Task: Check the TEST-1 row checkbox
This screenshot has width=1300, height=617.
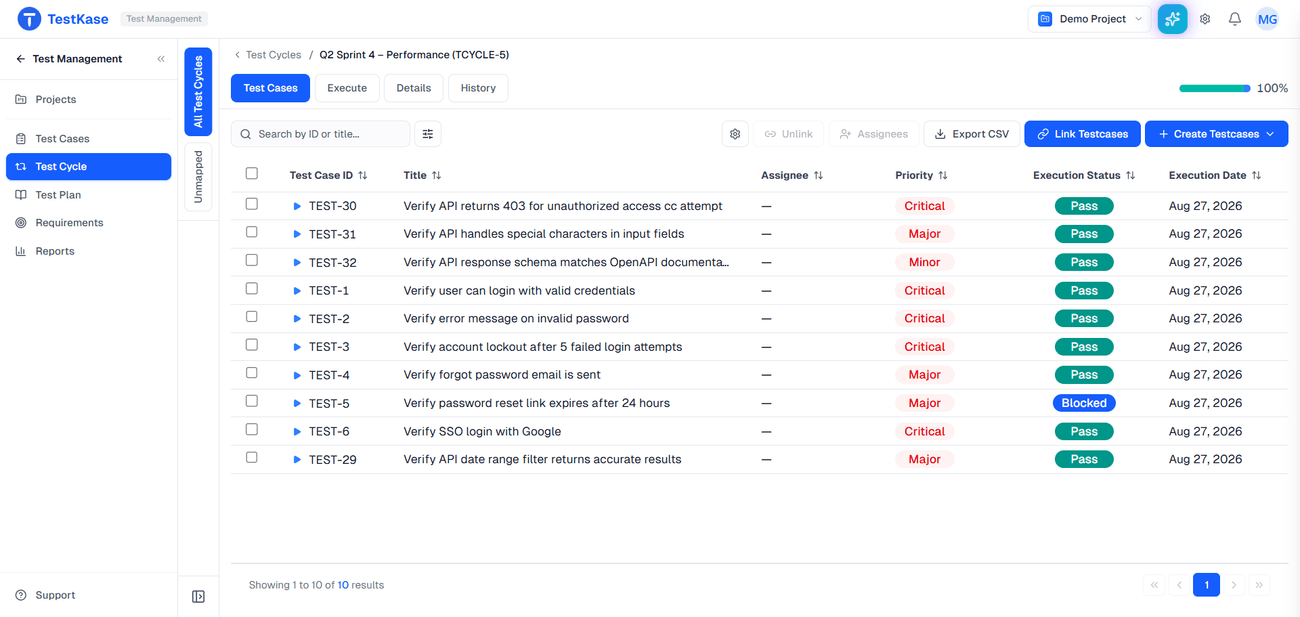Action: (252, 288)
